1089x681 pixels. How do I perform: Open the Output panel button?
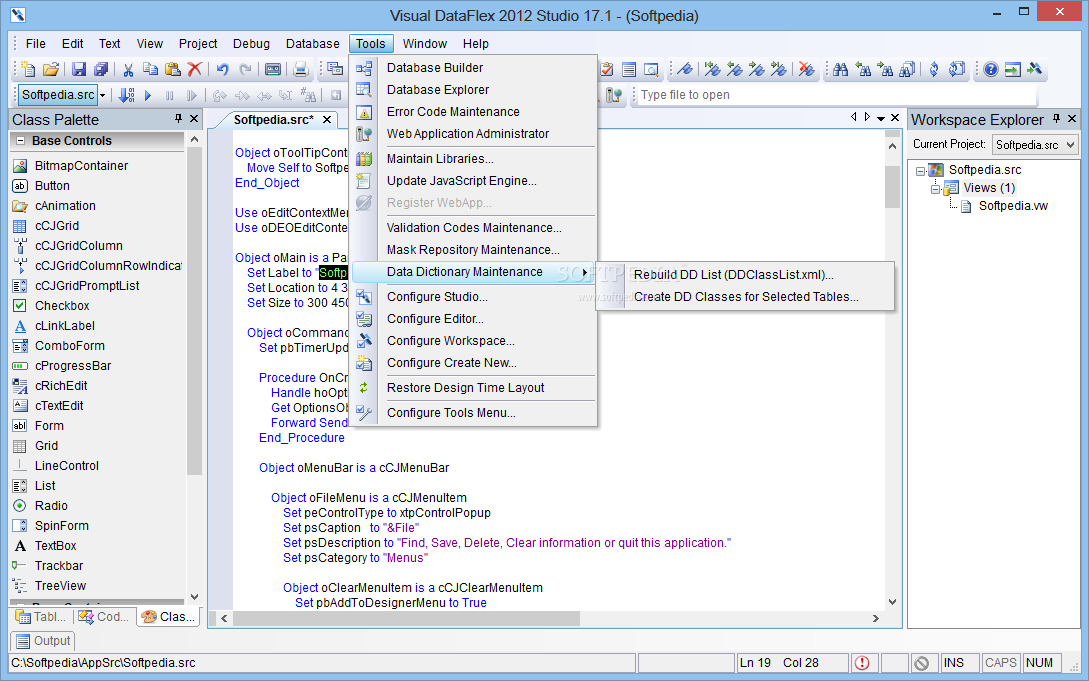[x=43, y=641]
